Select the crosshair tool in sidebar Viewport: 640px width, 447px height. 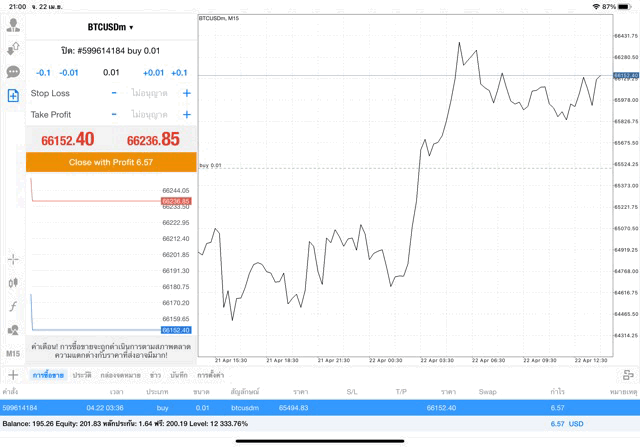[x=13, y=259]
